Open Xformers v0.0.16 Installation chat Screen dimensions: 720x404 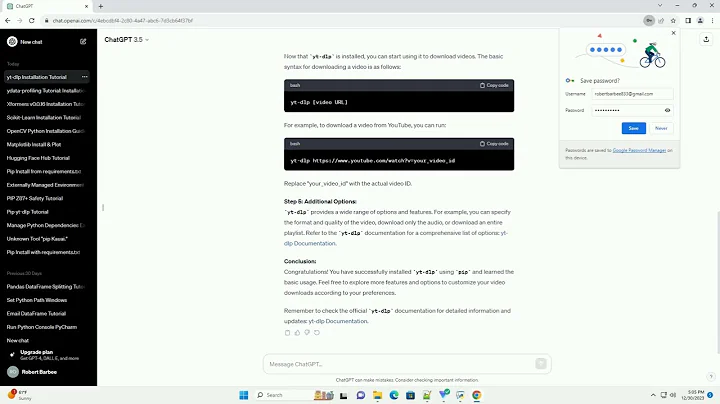pyautogui.click(x=47, y=104)
